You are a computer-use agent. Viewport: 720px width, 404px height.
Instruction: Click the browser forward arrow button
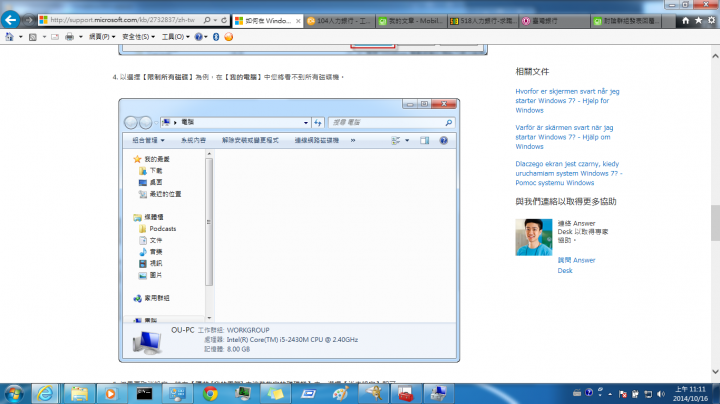28,20
